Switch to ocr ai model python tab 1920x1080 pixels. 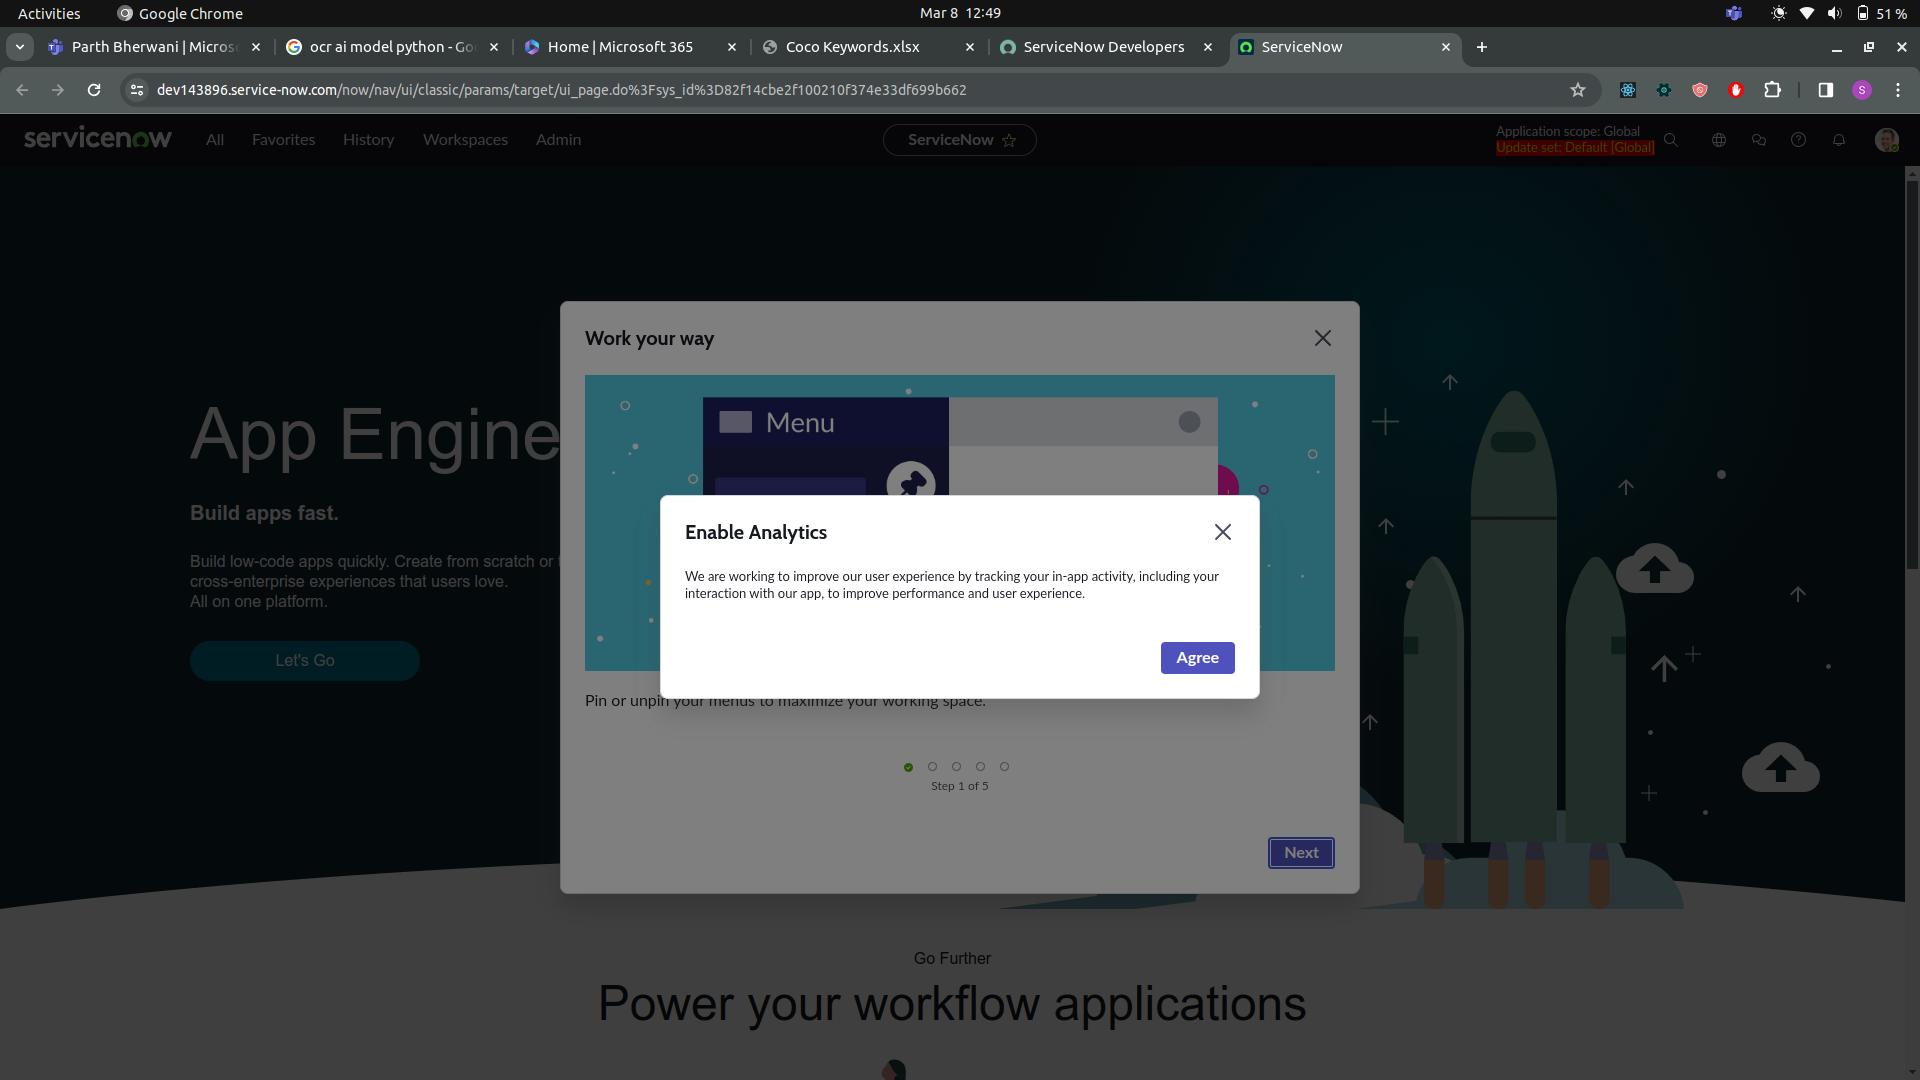(x=391, y=47)
